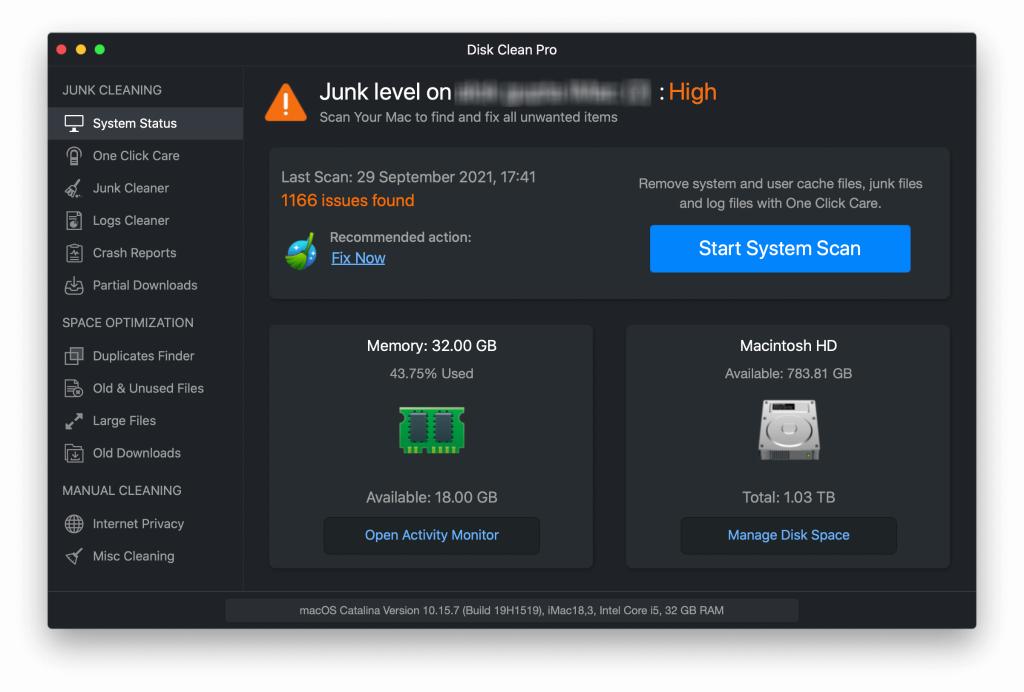Launch the Duplicates Finder

[73, 355]
